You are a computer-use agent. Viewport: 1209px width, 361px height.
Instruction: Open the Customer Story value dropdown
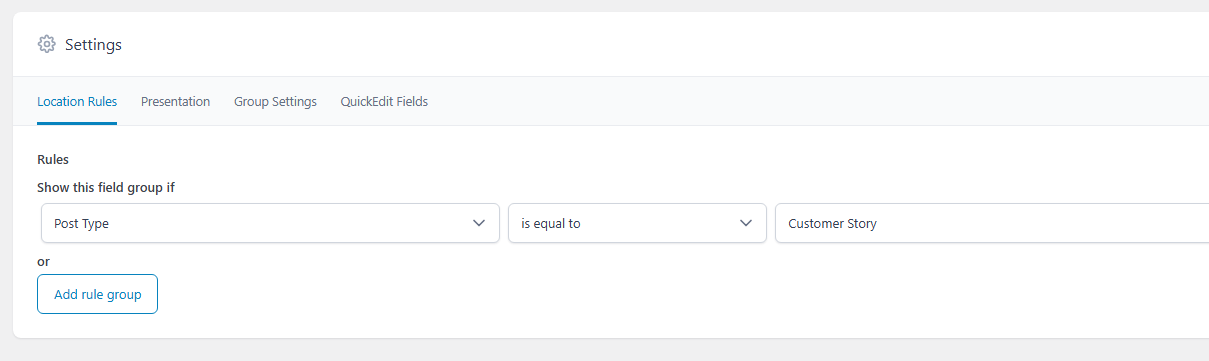(992, 223)
